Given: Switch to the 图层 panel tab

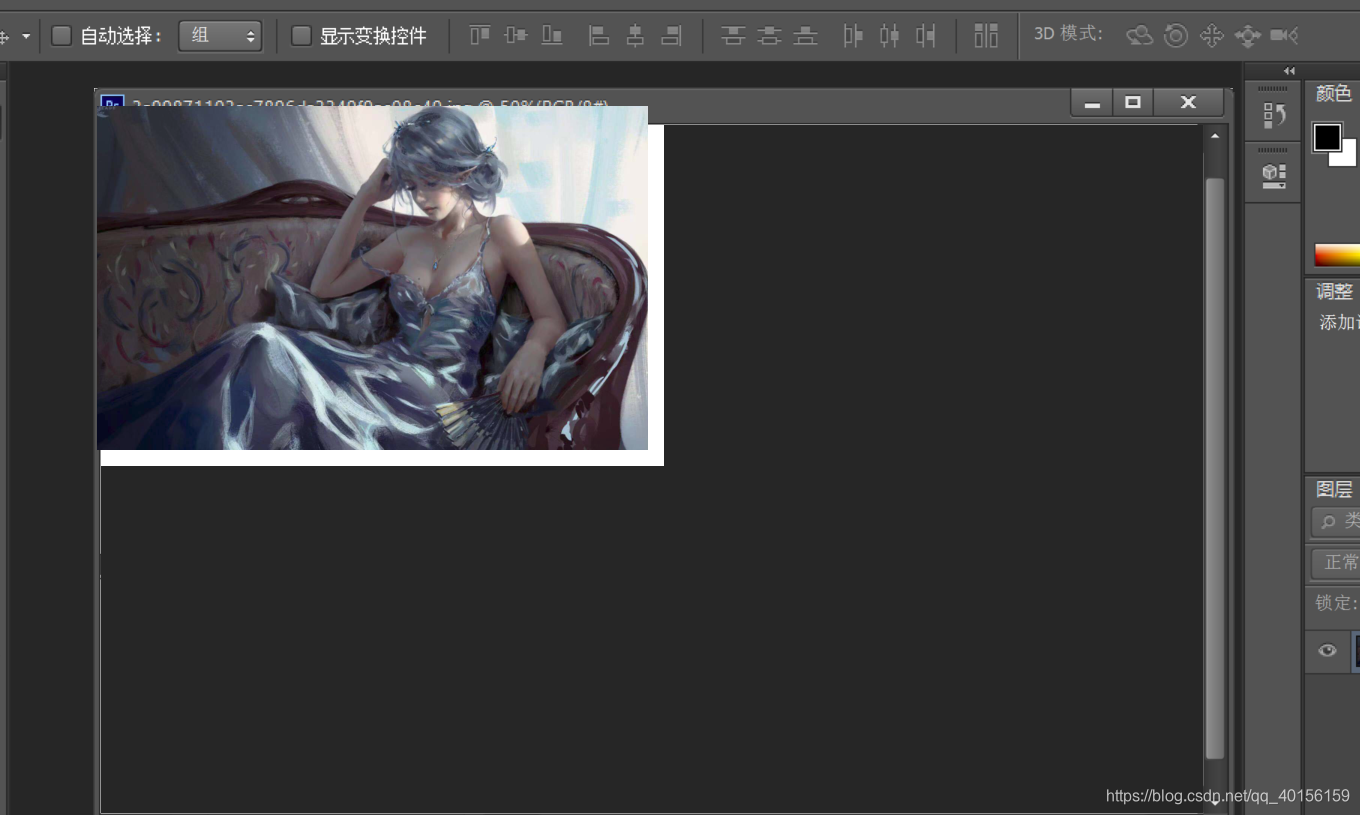Looking at the screenshot, I should point(1335,489).
